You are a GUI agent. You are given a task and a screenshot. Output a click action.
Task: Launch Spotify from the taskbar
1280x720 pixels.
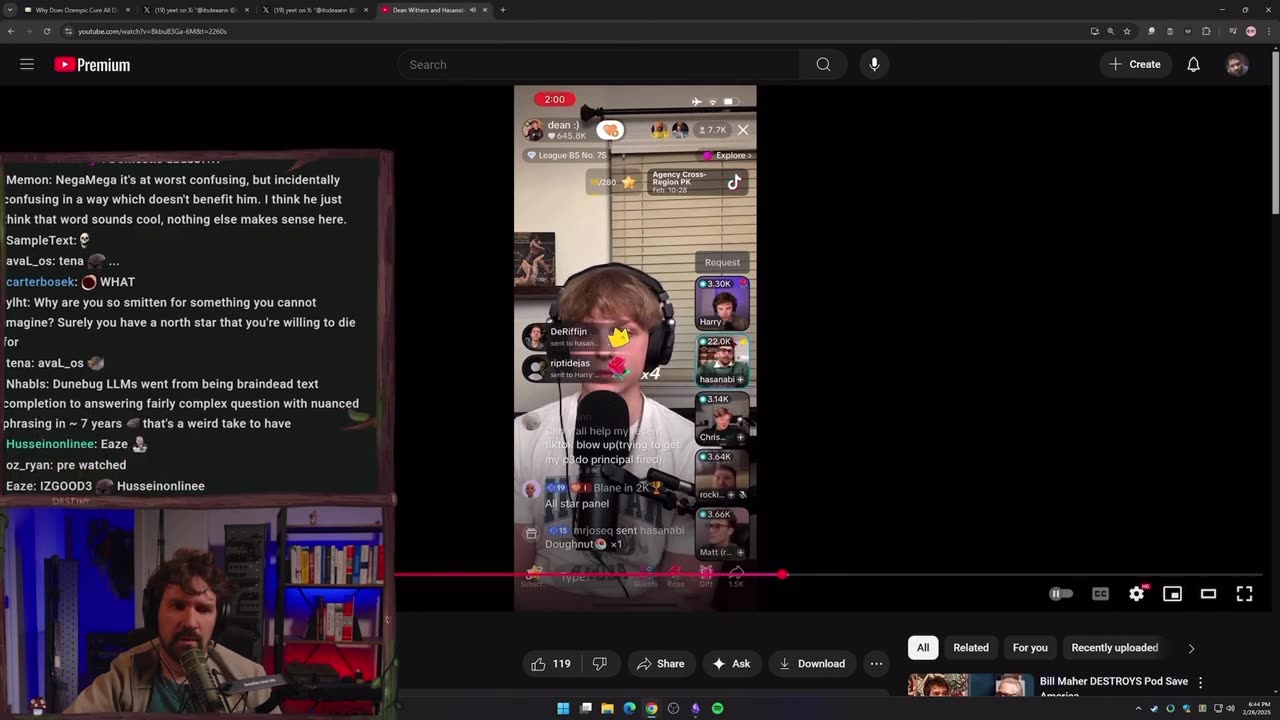(x=717, y=709)
